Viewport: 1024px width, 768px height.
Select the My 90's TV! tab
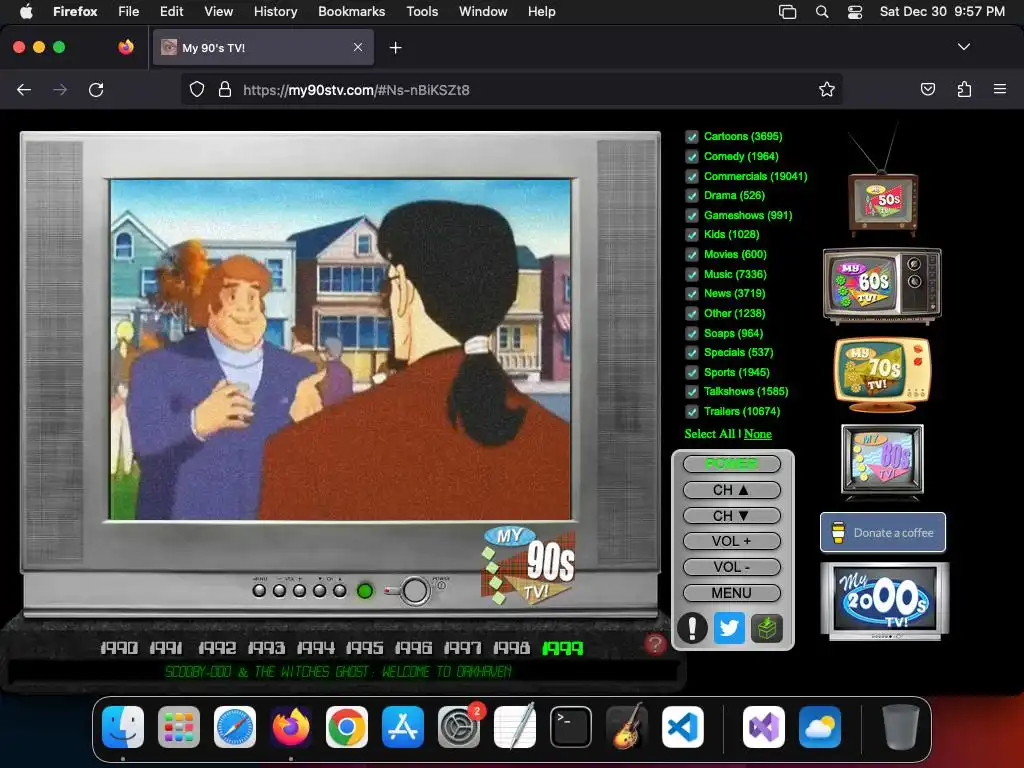click(263, 48)
